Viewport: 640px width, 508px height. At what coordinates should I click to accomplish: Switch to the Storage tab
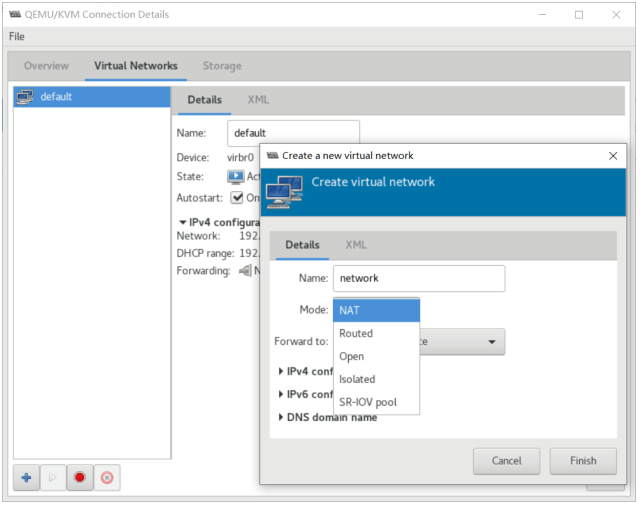[221, 66]
